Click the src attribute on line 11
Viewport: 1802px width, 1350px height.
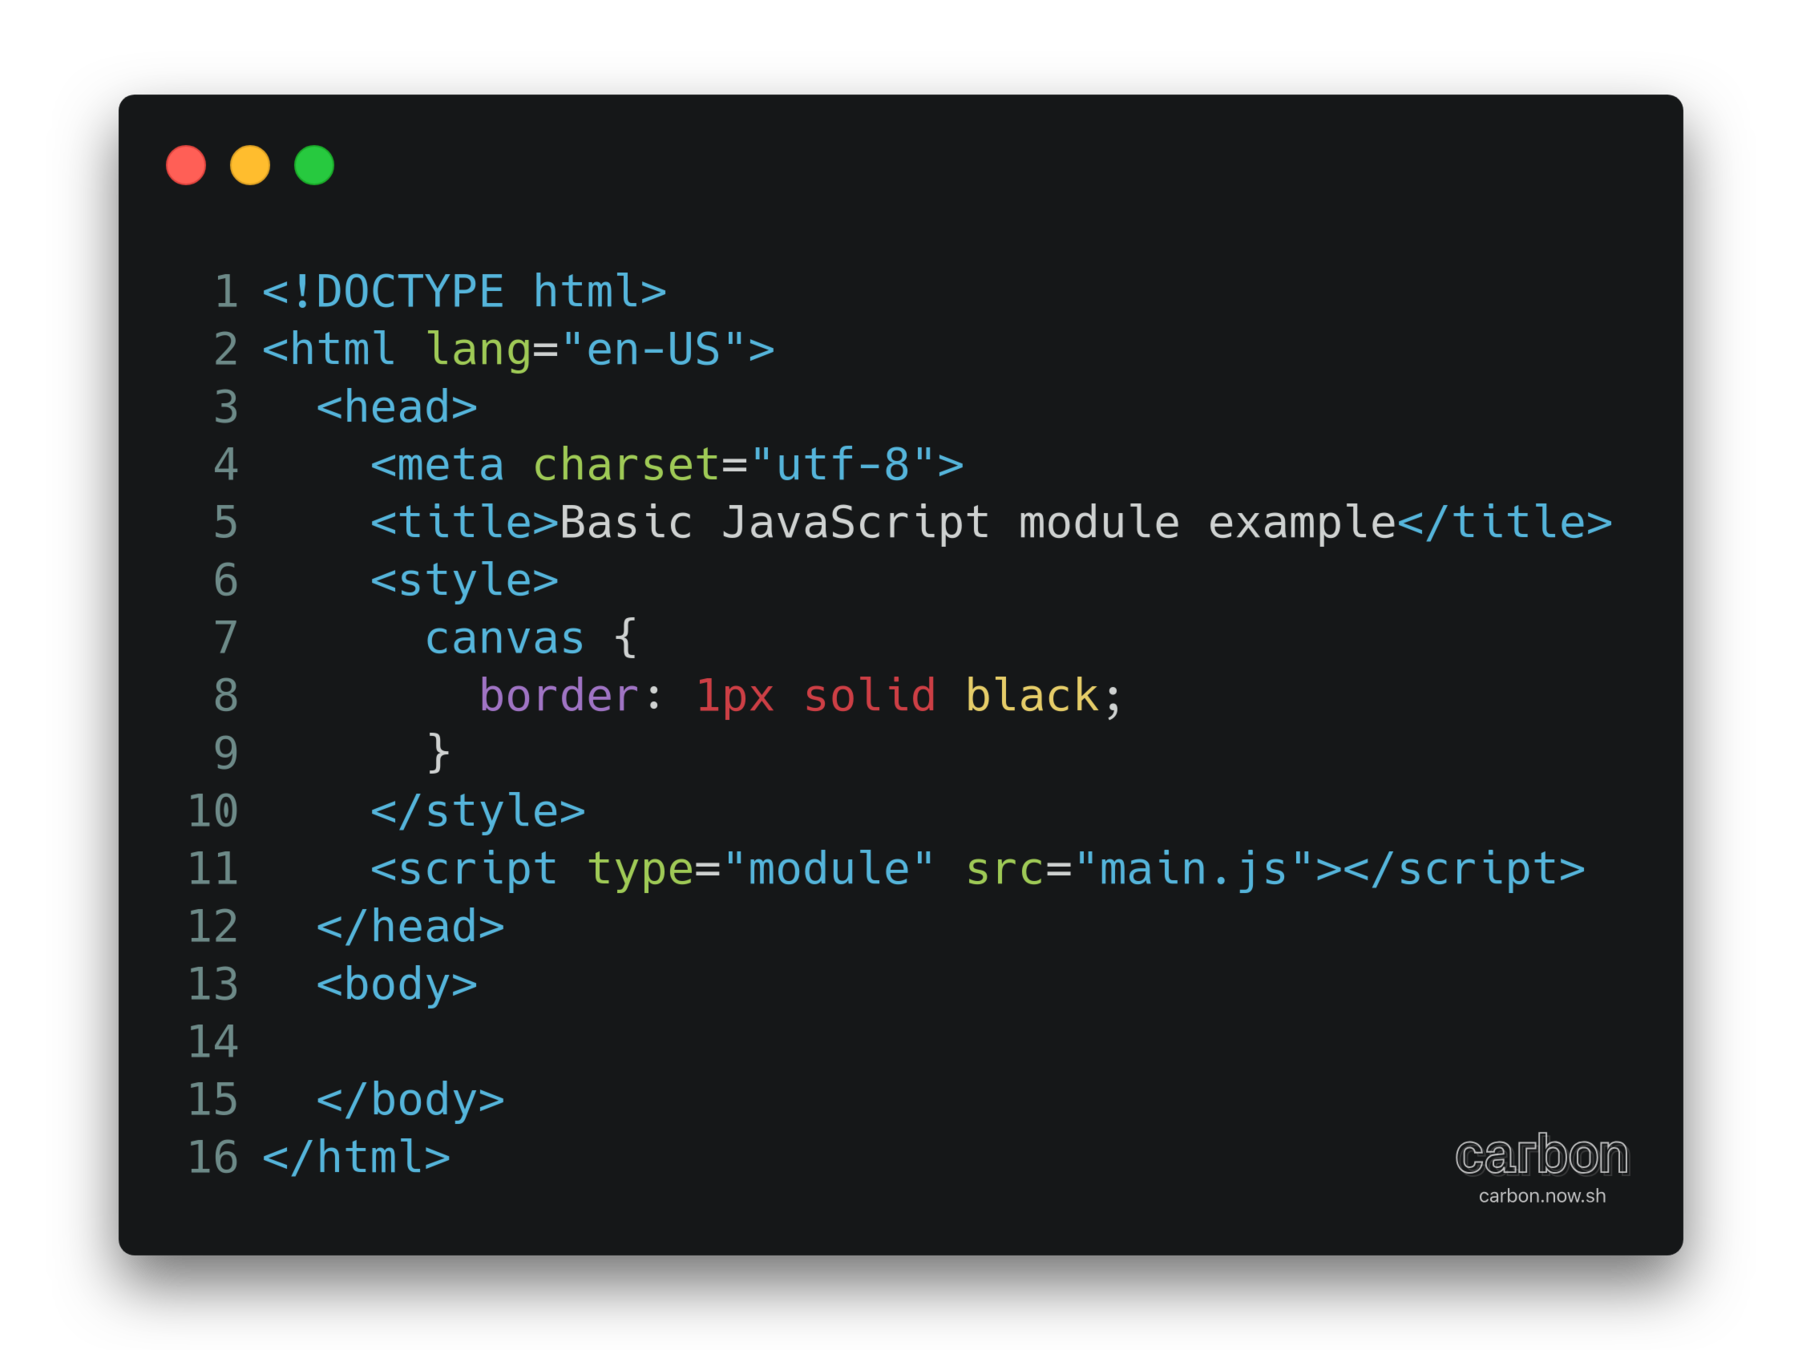(x=1005, y=869)
